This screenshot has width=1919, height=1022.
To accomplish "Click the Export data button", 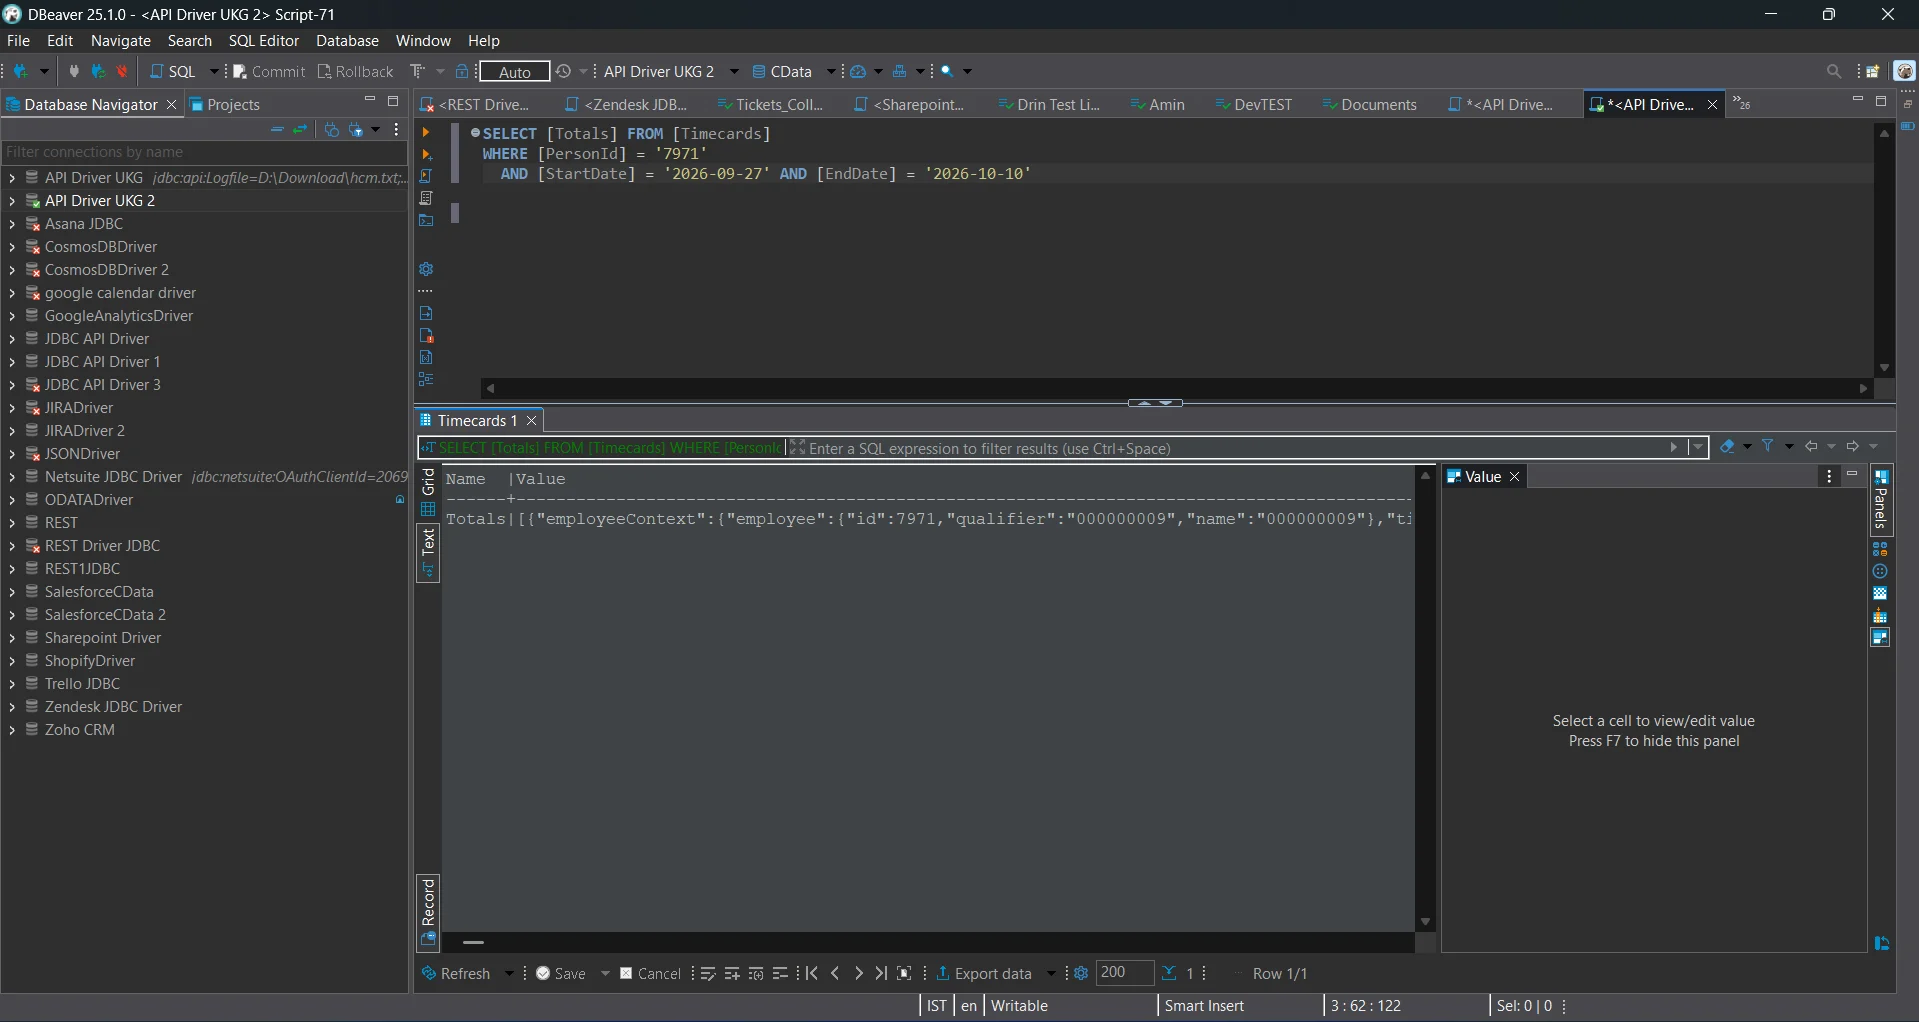I will [x=984, y=973].
